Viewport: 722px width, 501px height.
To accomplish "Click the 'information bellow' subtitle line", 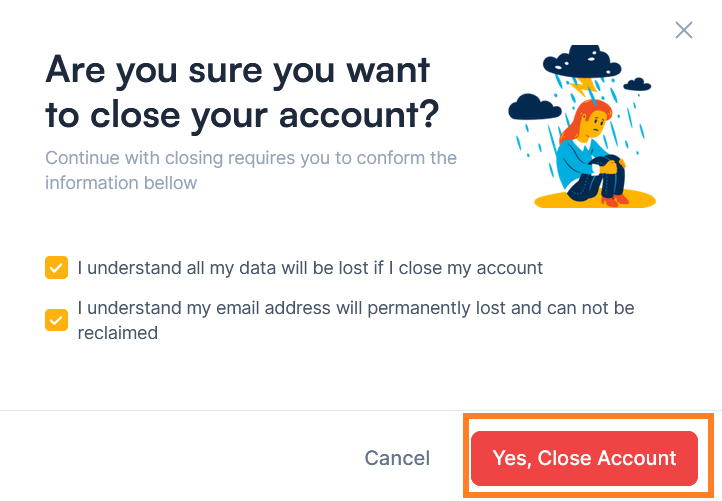I will (121, 183).
